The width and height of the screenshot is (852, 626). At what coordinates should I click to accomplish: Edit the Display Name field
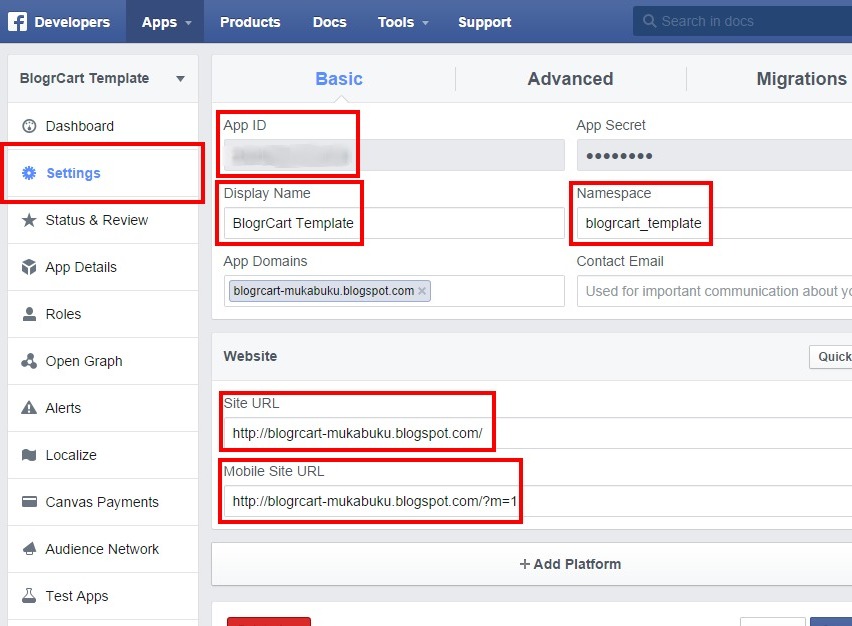394,223
